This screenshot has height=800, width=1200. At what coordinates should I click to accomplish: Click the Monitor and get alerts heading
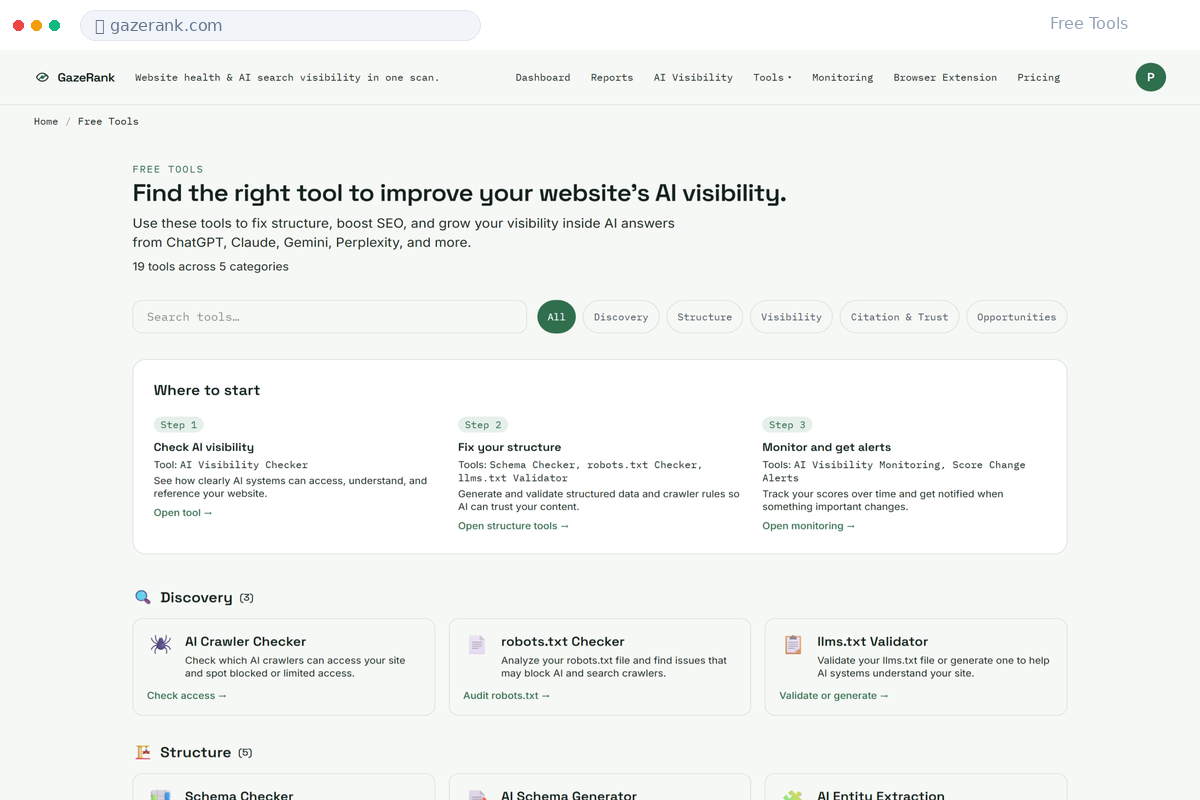click(826, 447)
